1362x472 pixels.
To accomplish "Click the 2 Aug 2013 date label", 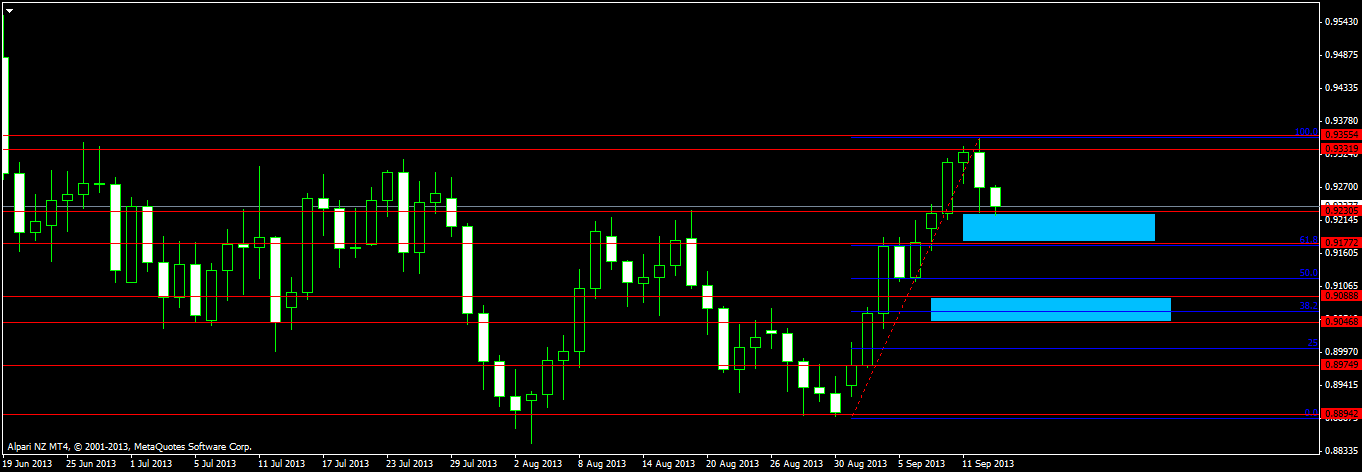I will tap(536, 464).
